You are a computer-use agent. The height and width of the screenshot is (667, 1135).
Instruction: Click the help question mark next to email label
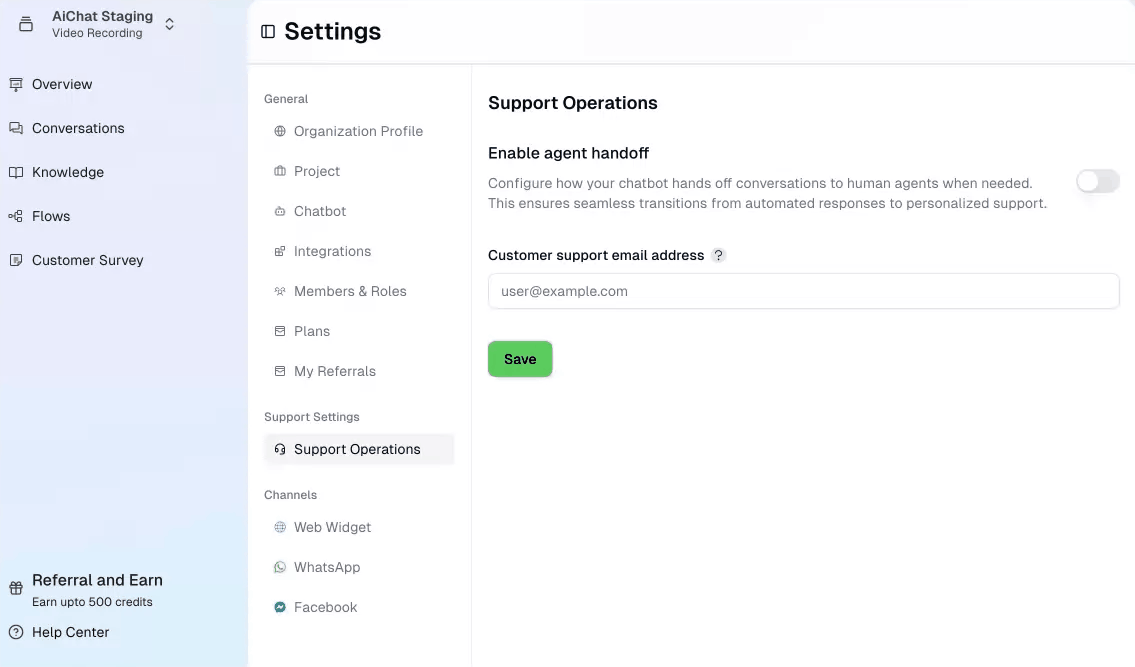click(718, 255)
